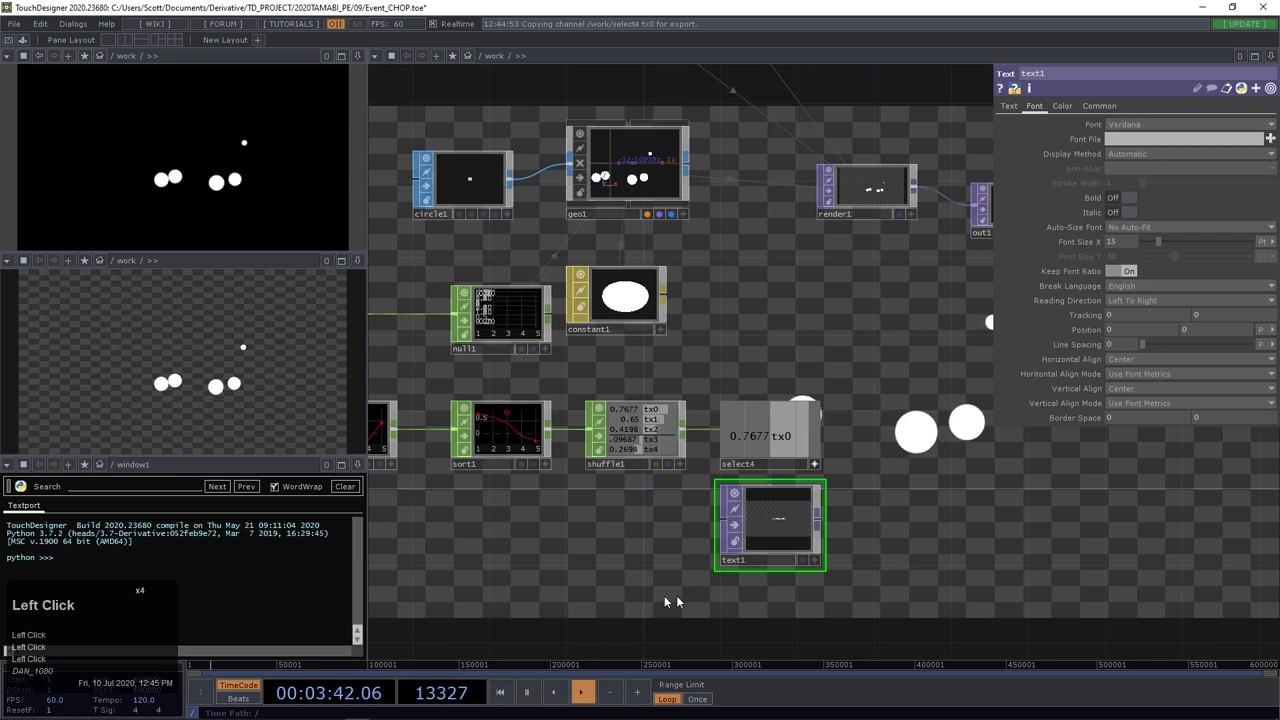Select the constant1 node viewer
The width and height of the screenshot is (1280, 720).
pos(625,297)
